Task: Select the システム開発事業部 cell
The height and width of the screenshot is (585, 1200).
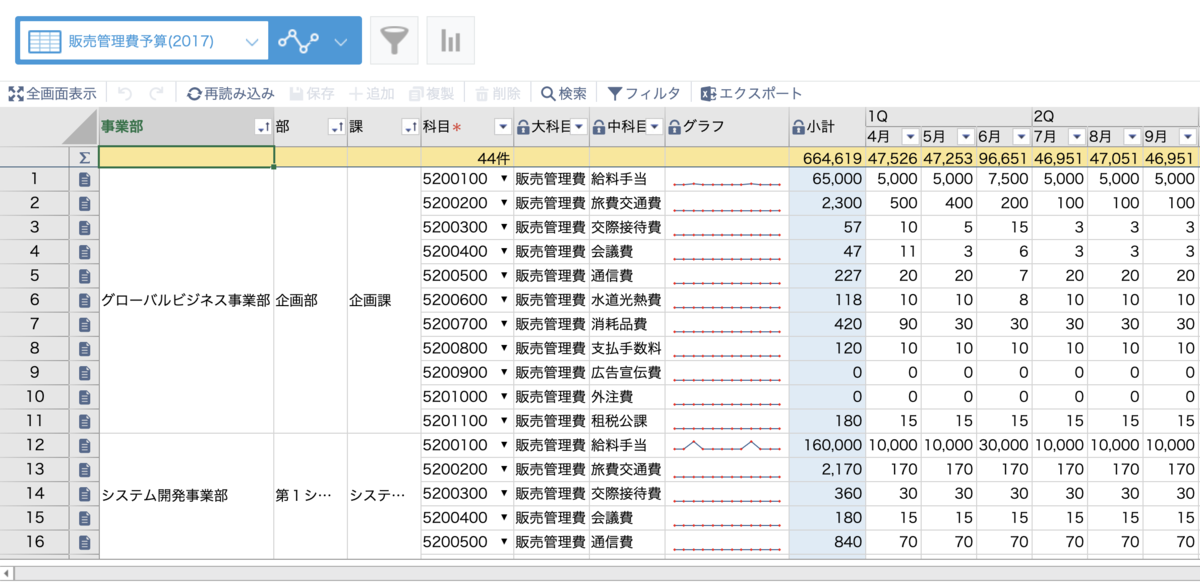Action: [186, 495]
